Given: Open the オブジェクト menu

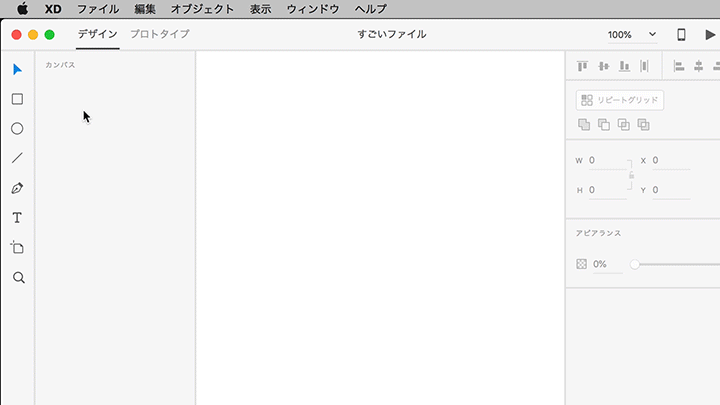Looking at the screenshot, I should click(x=203, y=9).
